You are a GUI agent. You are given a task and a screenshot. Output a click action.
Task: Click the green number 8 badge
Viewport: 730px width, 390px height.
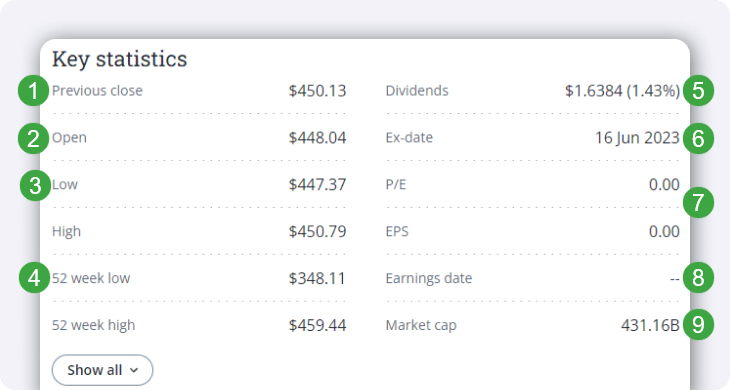point(698,278)
